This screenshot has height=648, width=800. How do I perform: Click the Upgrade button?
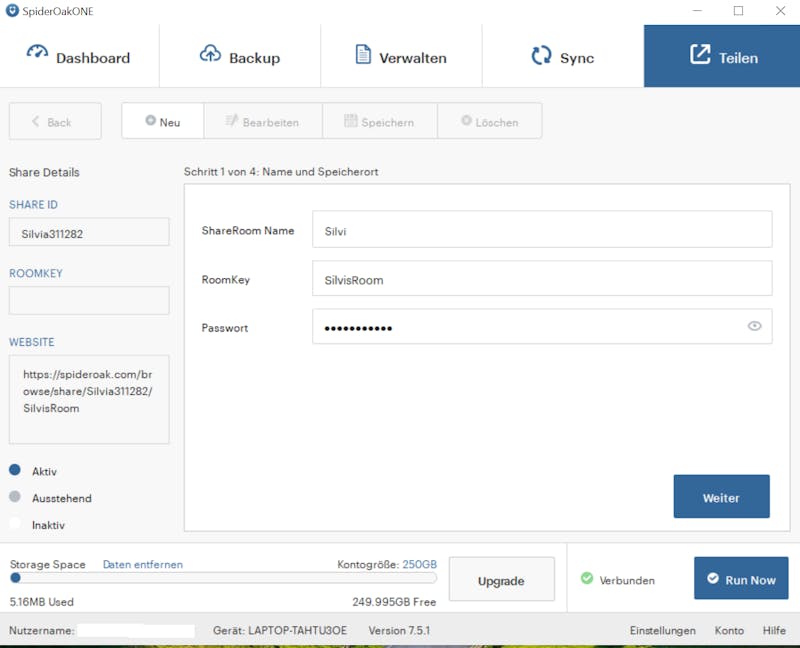(x=501, y=579)
